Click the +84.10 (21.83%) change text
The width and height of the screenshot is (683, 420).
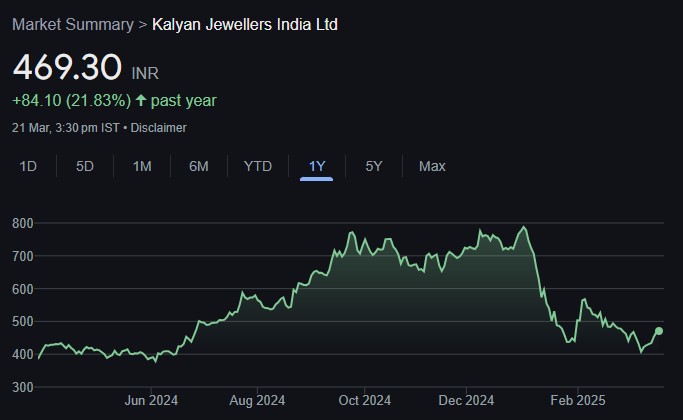coord(71,101)
